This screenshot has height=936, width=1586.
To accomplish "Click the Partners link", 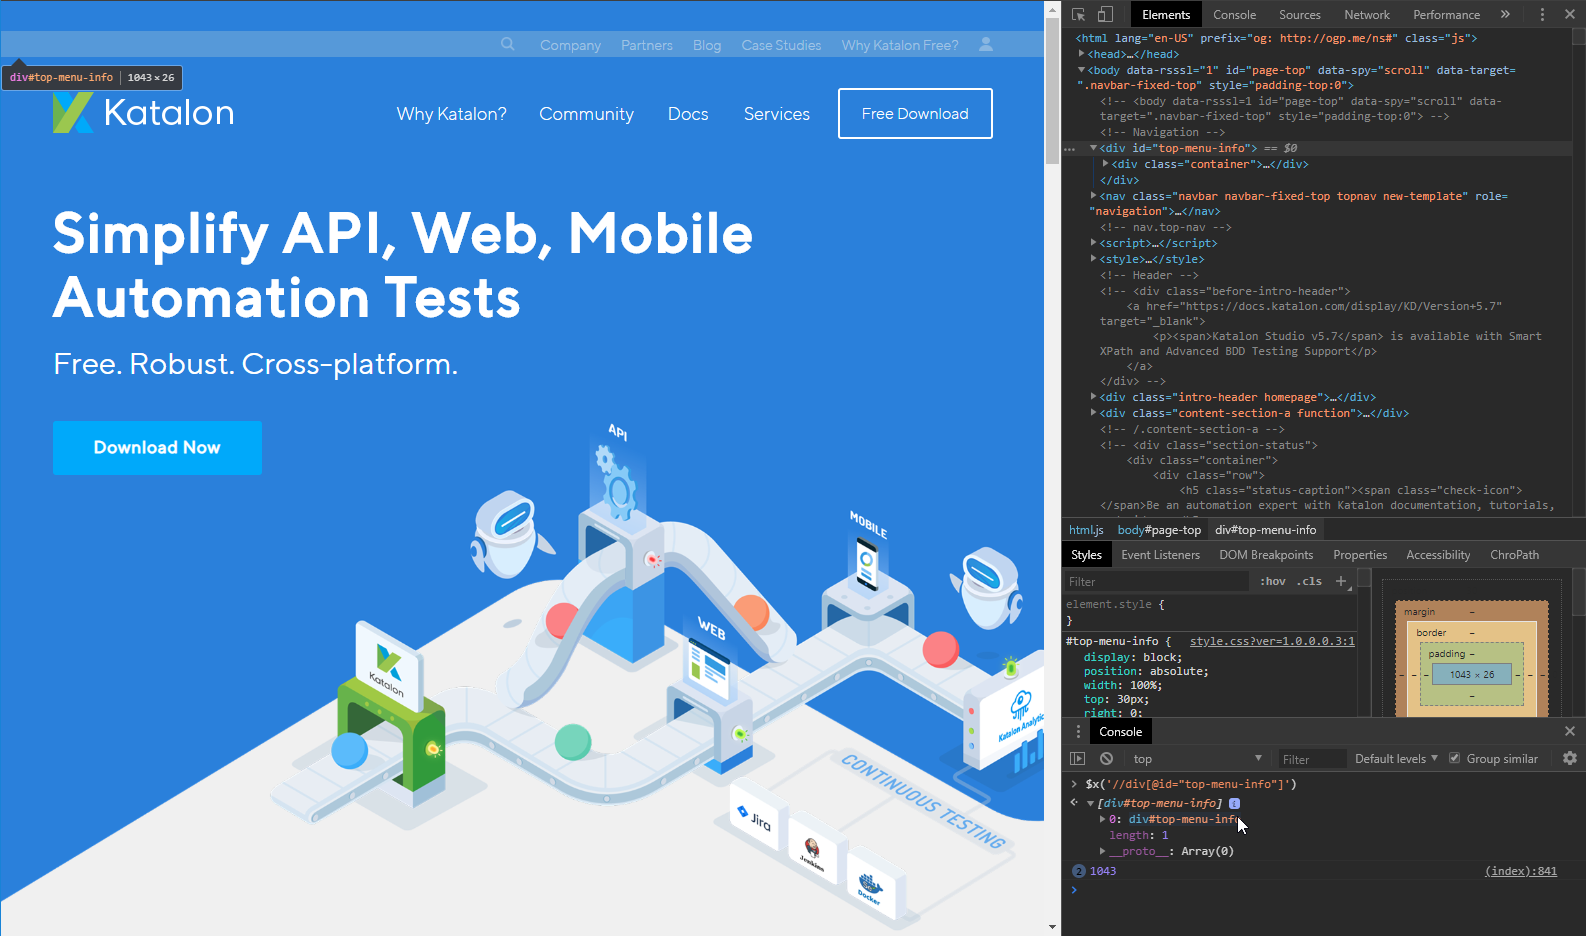I will [646, 45].
